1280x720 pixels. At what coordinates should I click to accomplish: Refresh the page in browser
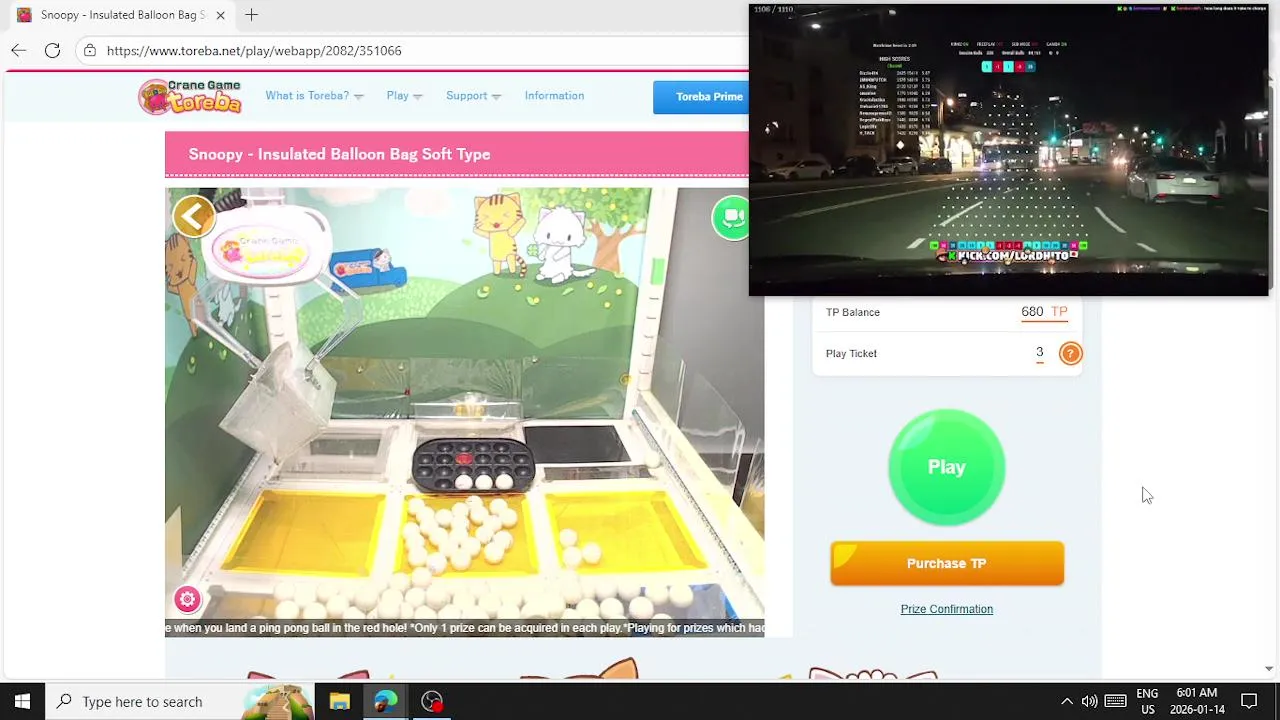pos(52,50)
